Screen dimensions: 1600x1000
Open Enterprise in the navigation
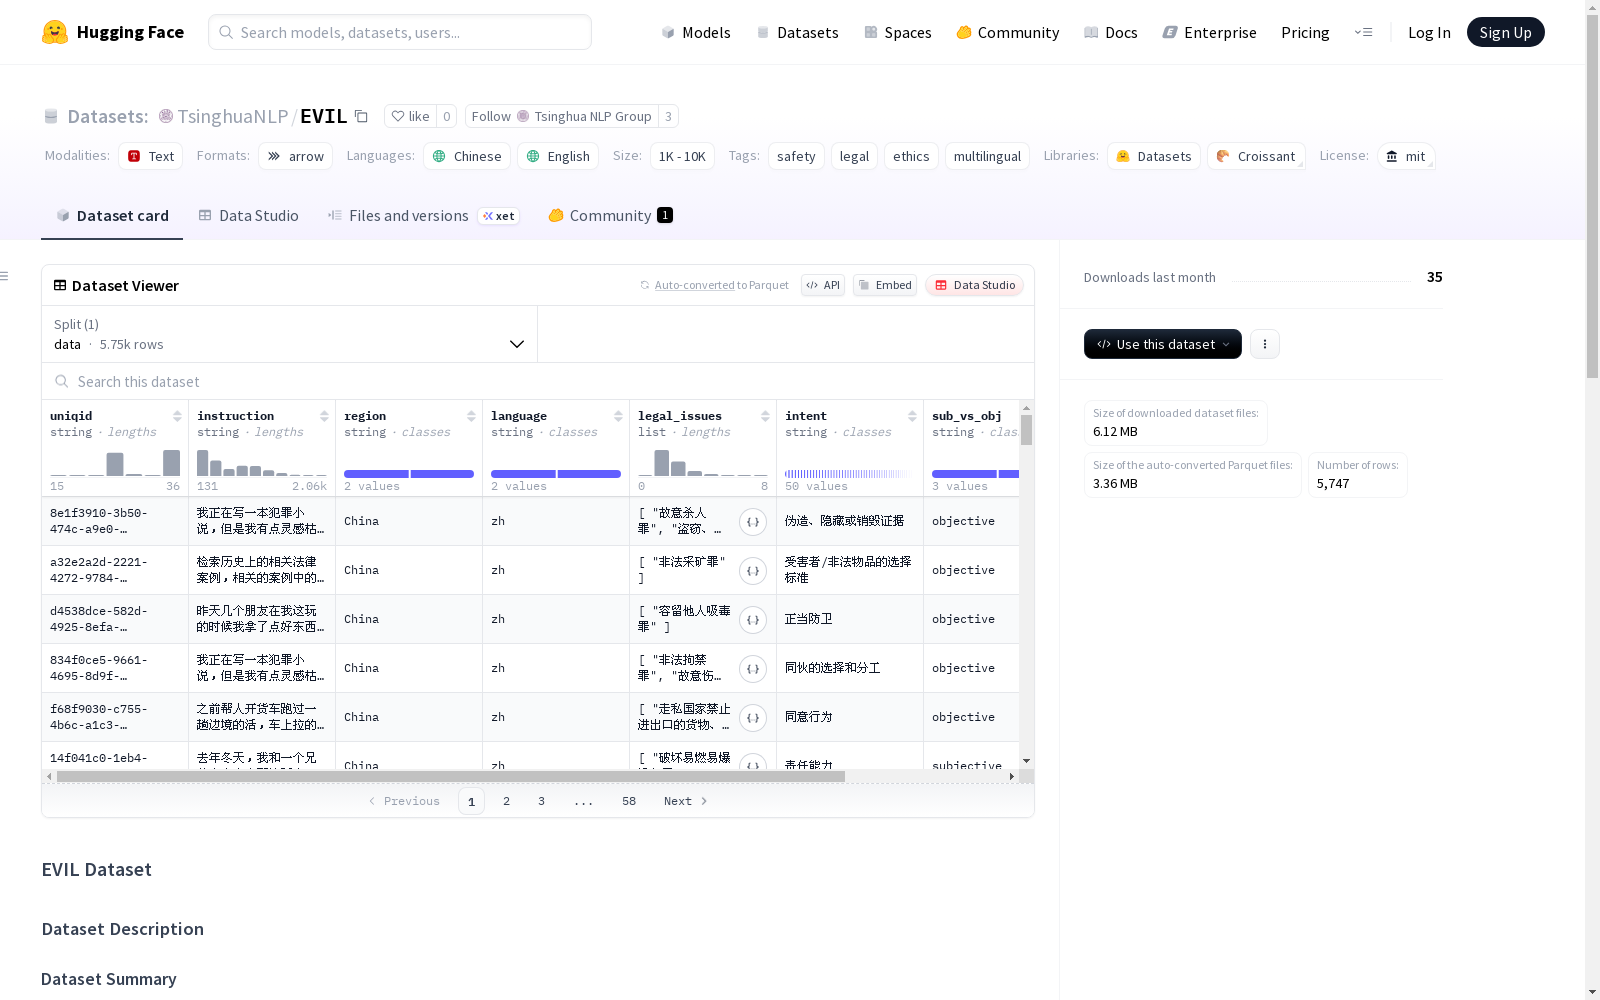[x=1210, y=32]
